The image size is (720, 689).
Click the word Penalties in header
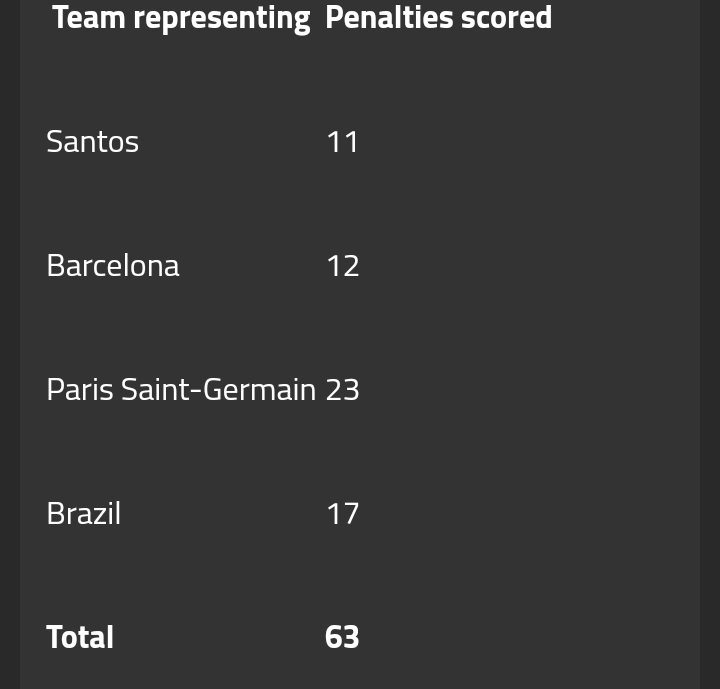tap(389, 17)
